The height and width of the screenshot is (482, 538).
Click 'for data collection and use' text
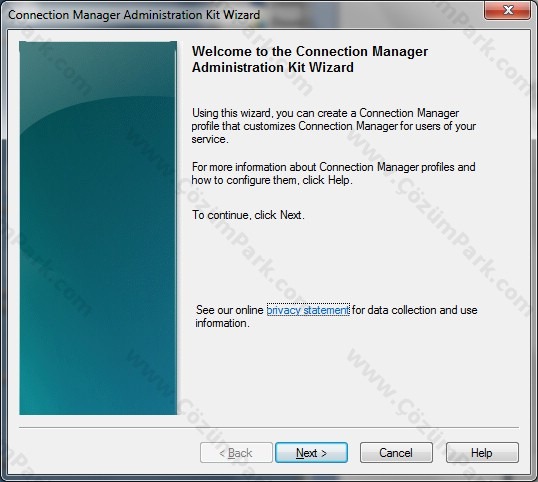[x=414, y=310]
